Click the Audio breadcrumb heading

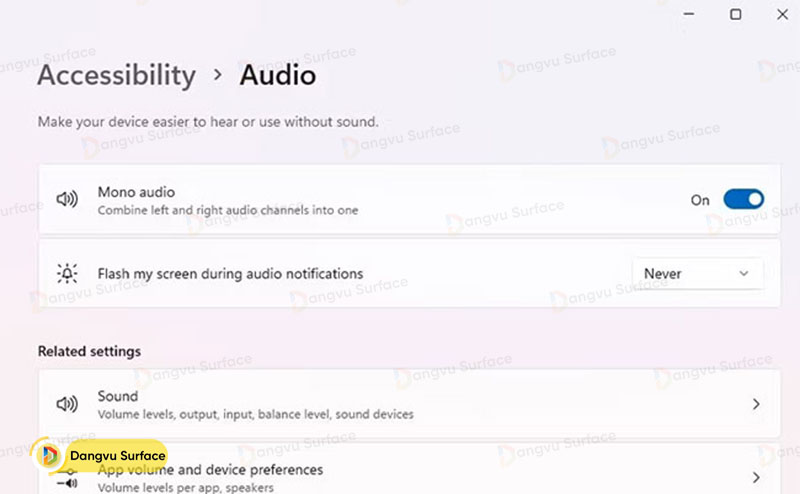tap(277, 75)
